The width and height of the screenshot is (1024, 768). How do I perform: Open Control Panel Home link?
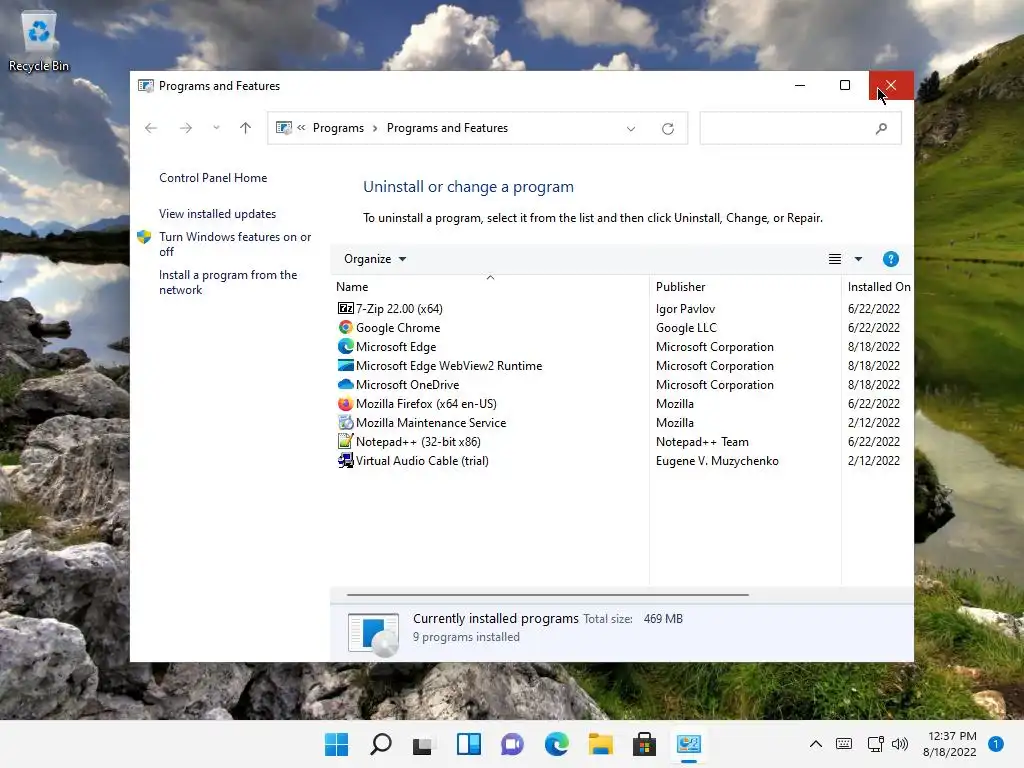pos(213,178)
